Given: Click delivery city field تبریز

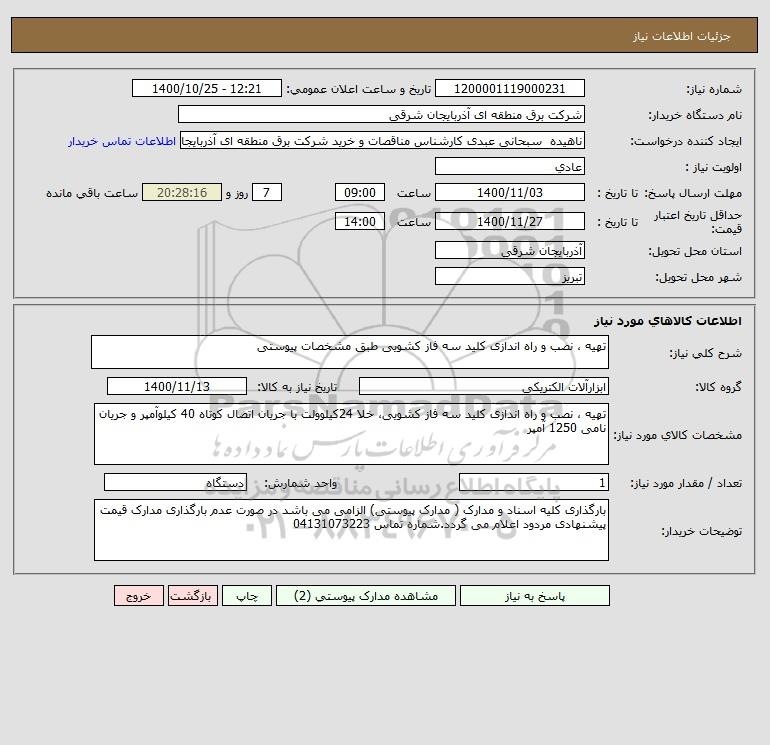Looking at the screenshot, I should [x=510, y=277].
